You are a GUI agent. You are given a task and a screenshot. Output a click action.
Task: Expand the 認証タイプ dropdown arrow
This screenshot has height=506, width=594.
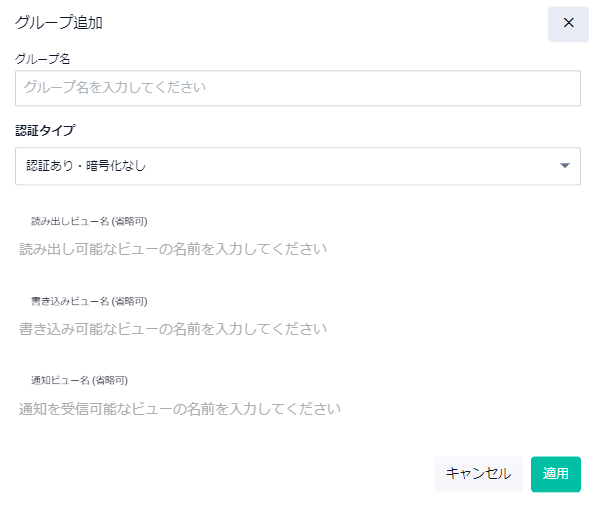pyautogui.click(x=564, y=166)
